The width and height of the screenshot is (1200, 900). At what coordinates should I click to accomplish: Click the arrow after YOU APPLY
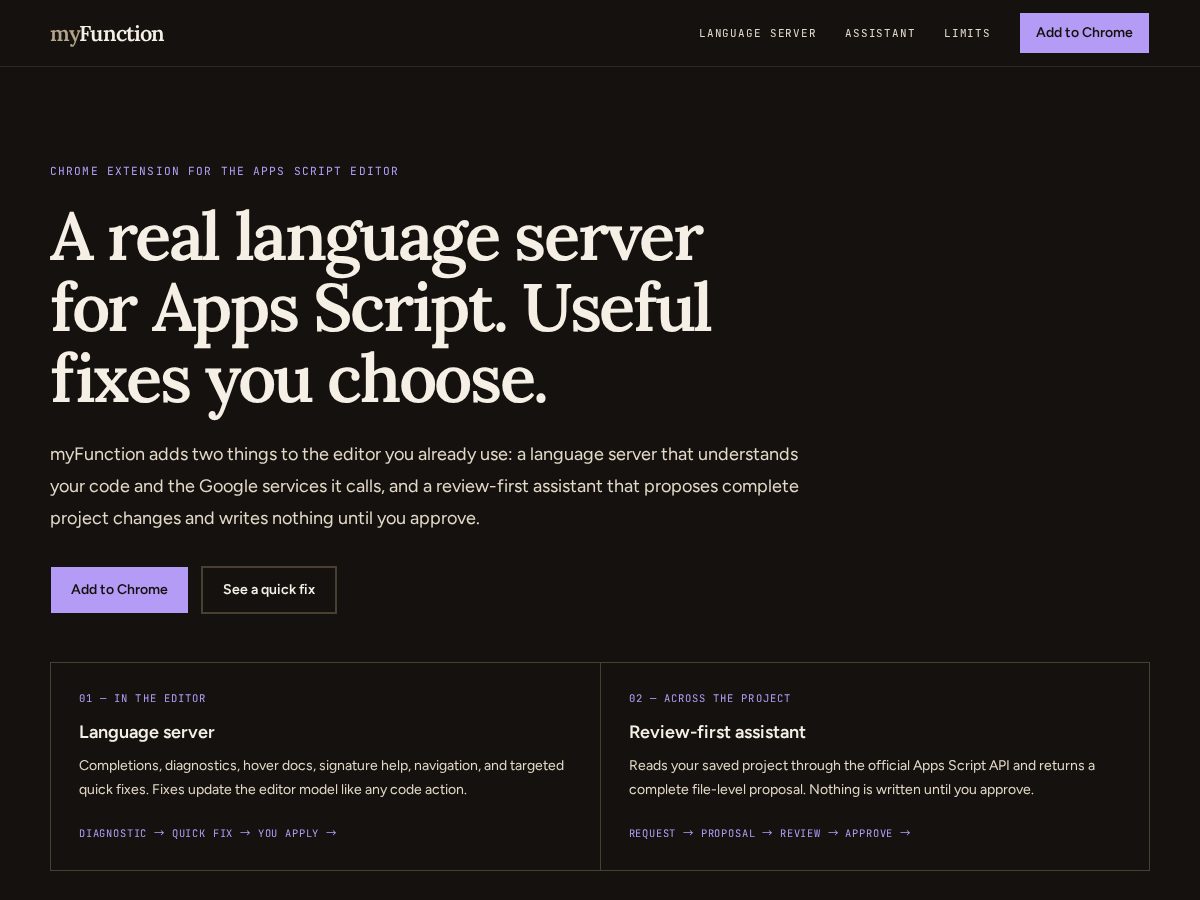pos(332,833)
